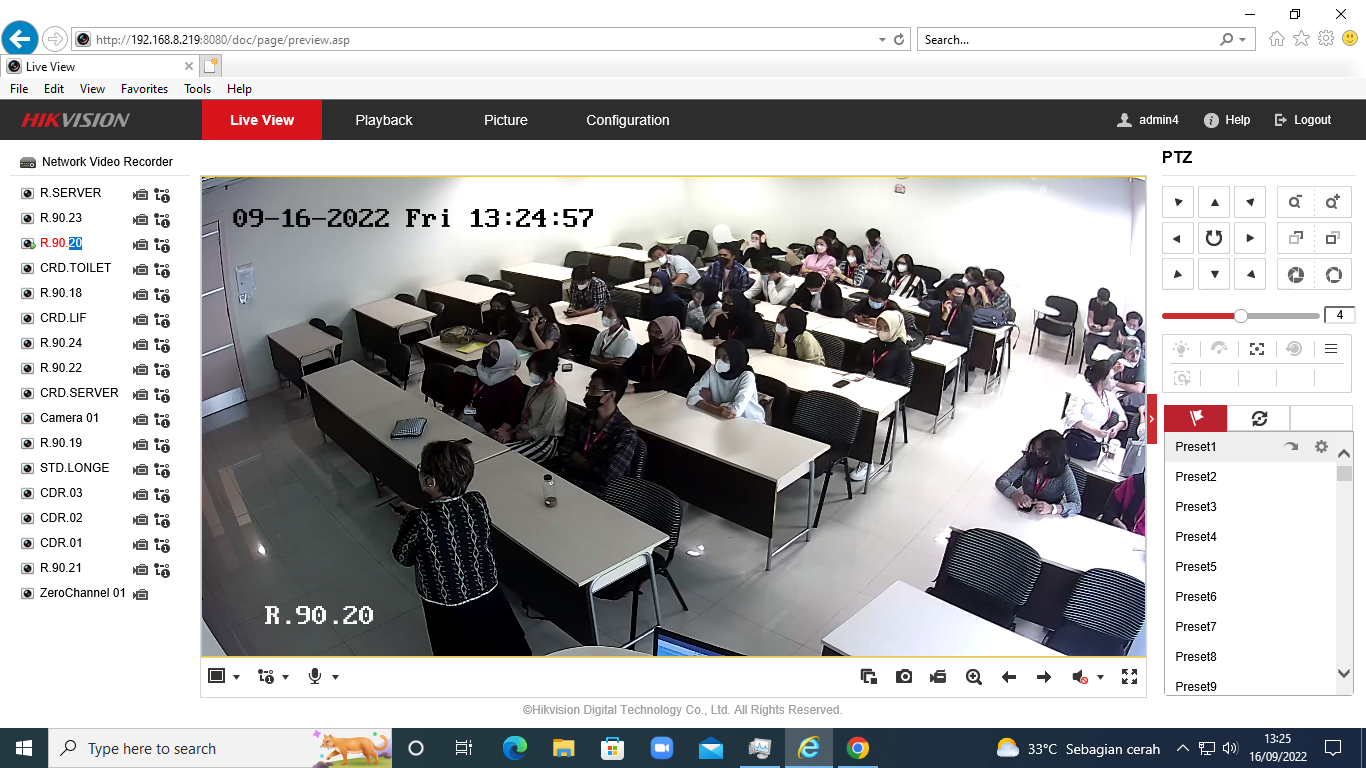The image size is (1366, 768).
Task: Switch stream type for the R.90.23 channel
Action: click(162, 220)
